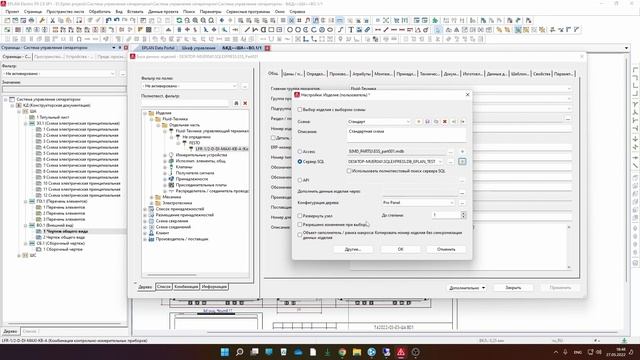The height and width of the screenshot is (360, 640).
Task: Click vertical scrollbar of description area
Action: [x=569, y=247]
